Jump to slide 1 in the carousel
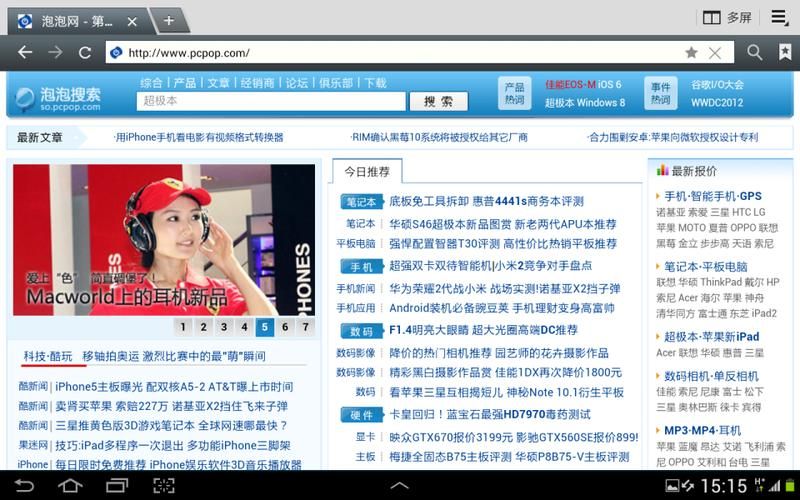The width and height of the screenshot is (800, 500). [x=182, y=326]
